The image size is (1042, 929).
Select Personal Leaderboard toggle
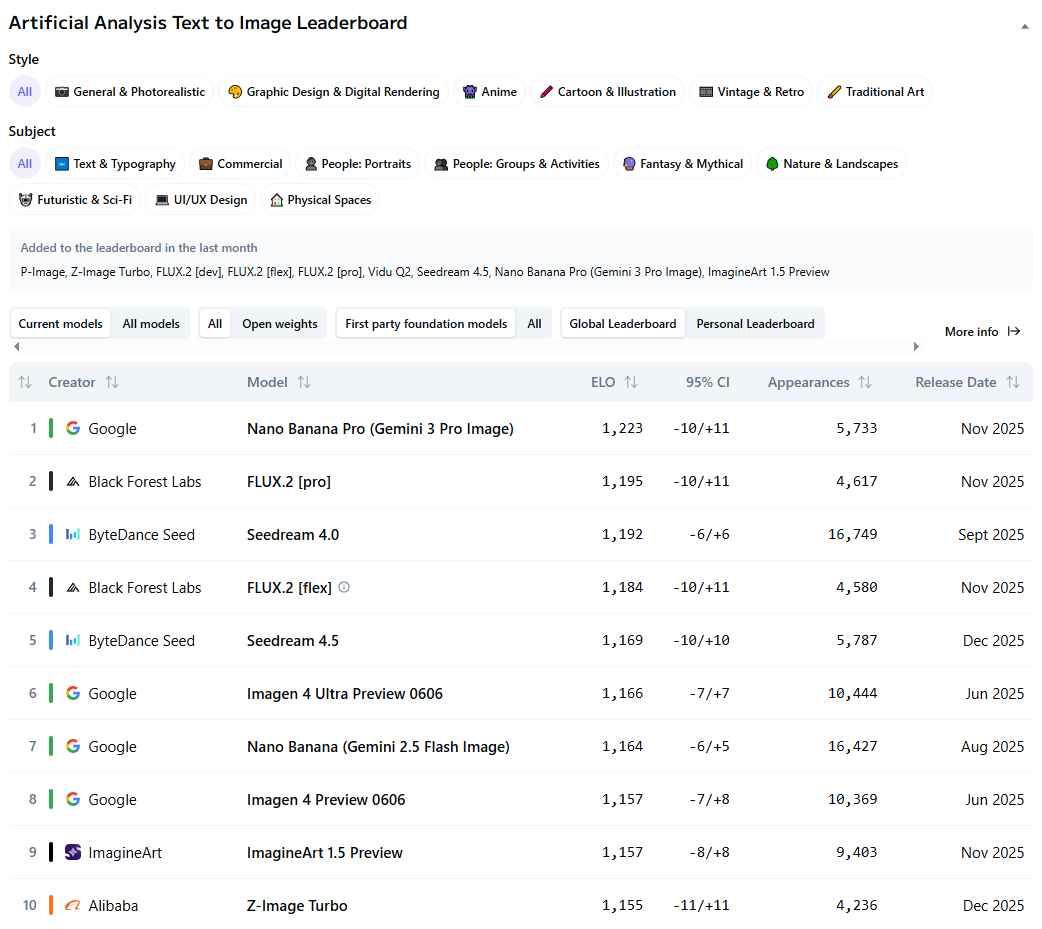pos(755,324)
